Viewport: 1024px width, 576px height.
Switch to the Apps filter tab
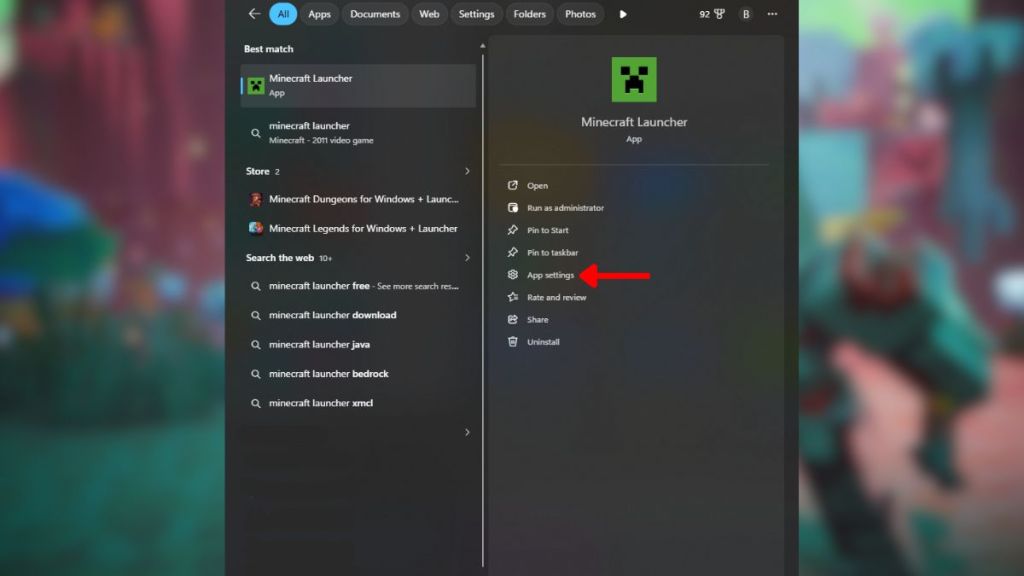point(319,14)
